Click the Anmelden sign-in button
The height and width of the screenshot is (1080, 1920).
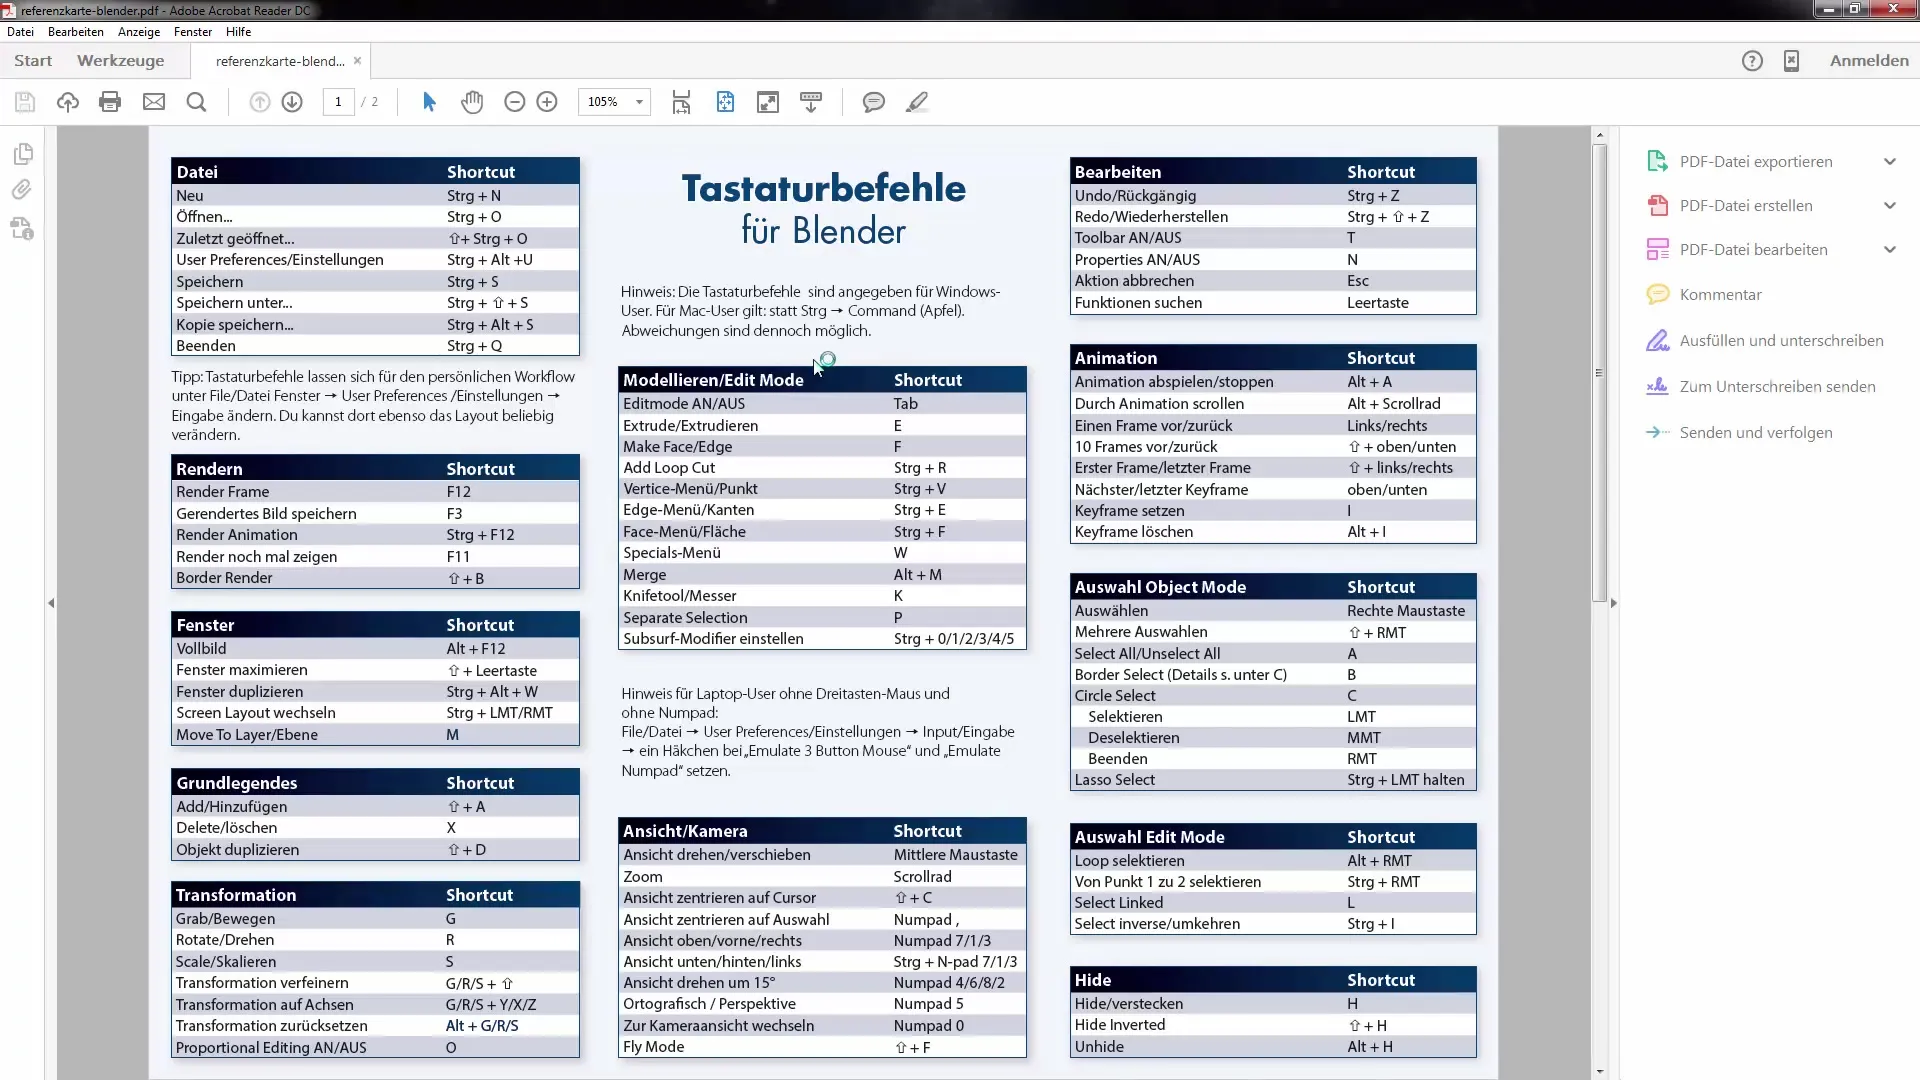1869,61
